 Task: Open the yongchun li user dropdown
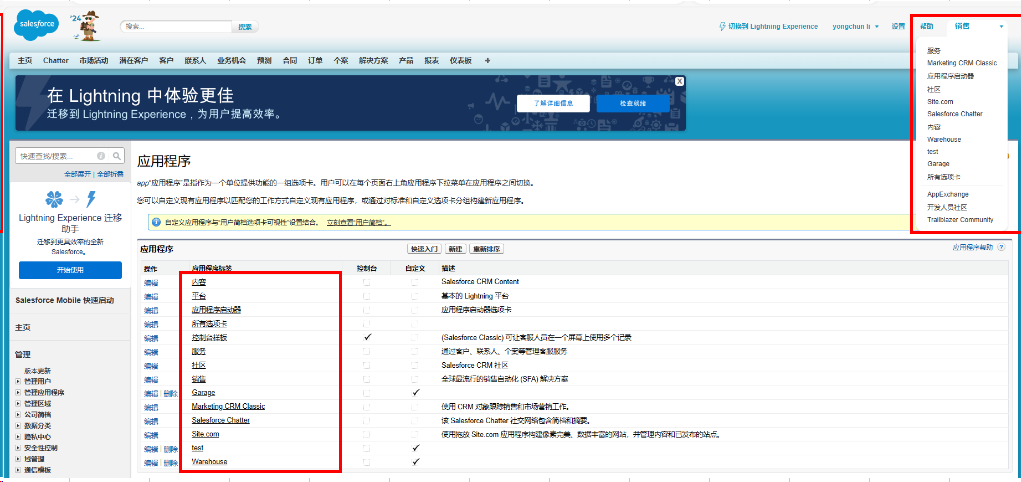[x=856, y=27]
